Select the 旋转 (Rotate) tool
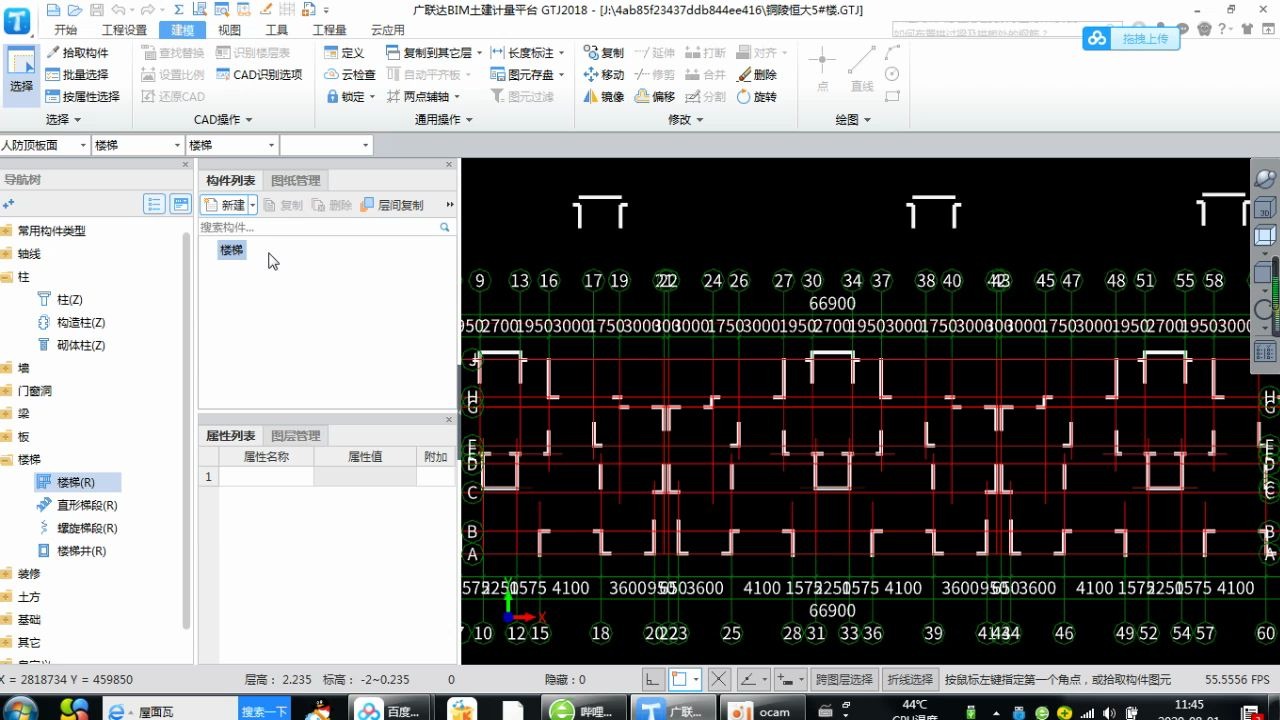This screenshot has width=1280, height=720. coord(757,96)
